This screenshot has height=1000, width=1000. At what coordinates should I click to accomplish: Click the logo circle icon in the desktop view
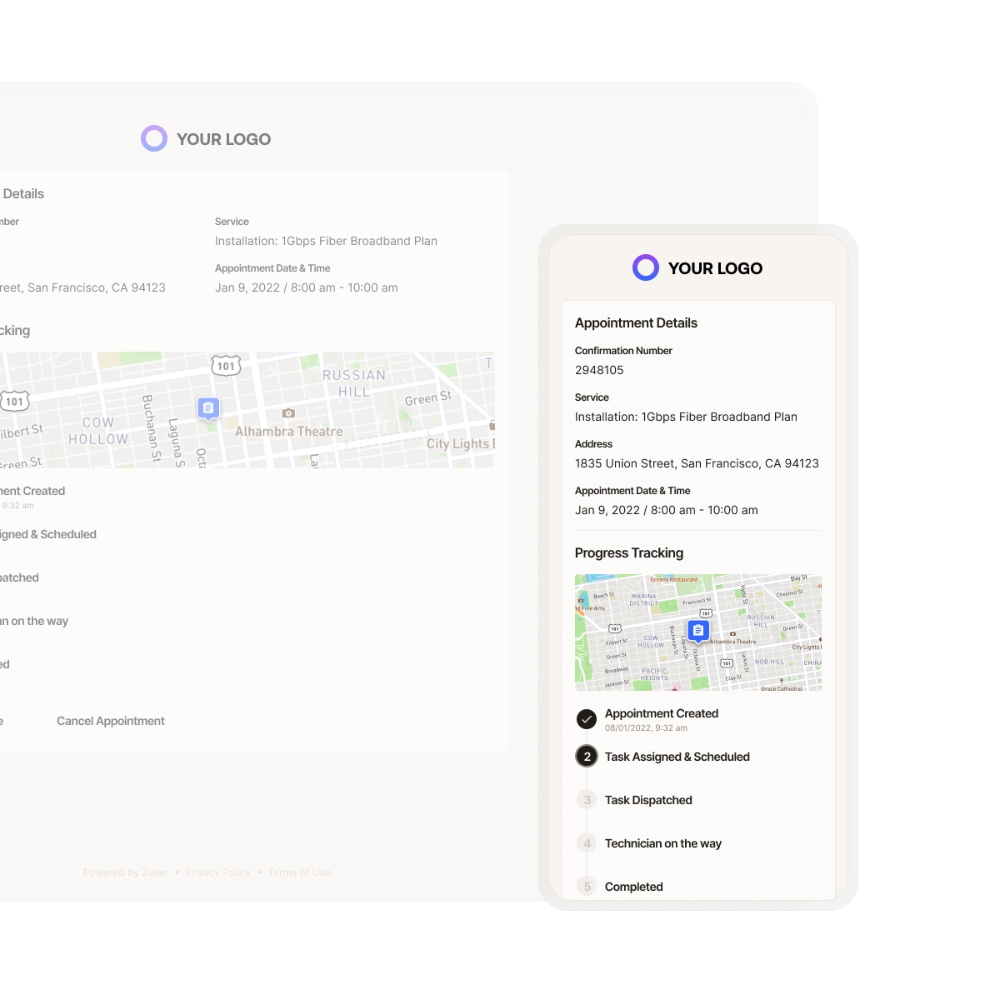coord(154,138)
